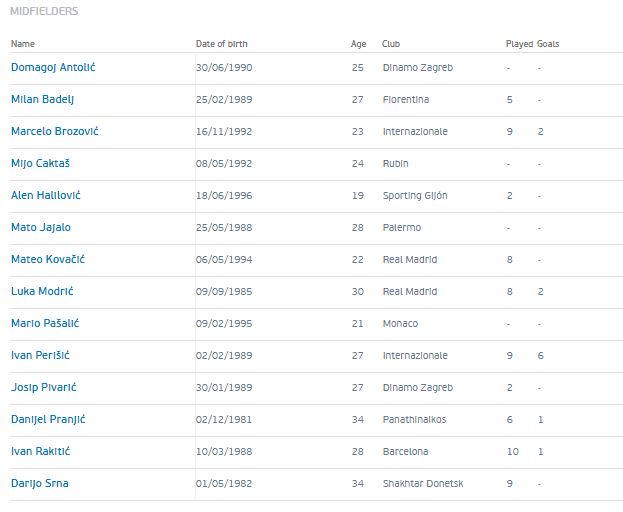Select birth date 02/12/1981 cell
The height and width of the screenshot is (512, 623).
(x=224, y=419)
